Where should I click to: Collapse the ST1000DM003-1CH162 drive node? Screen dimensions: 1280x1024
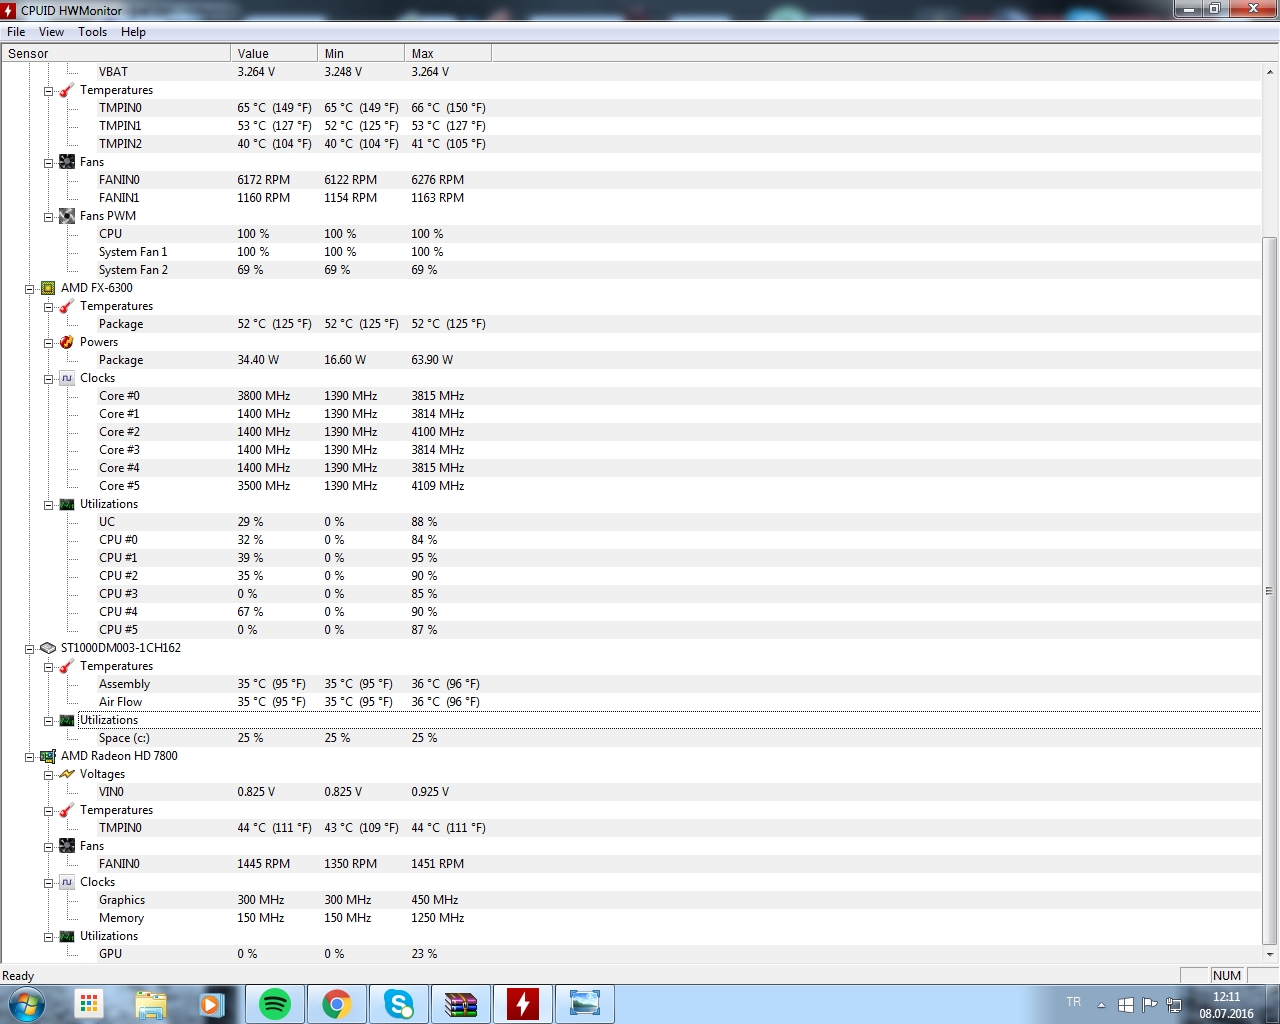(30, 649)
